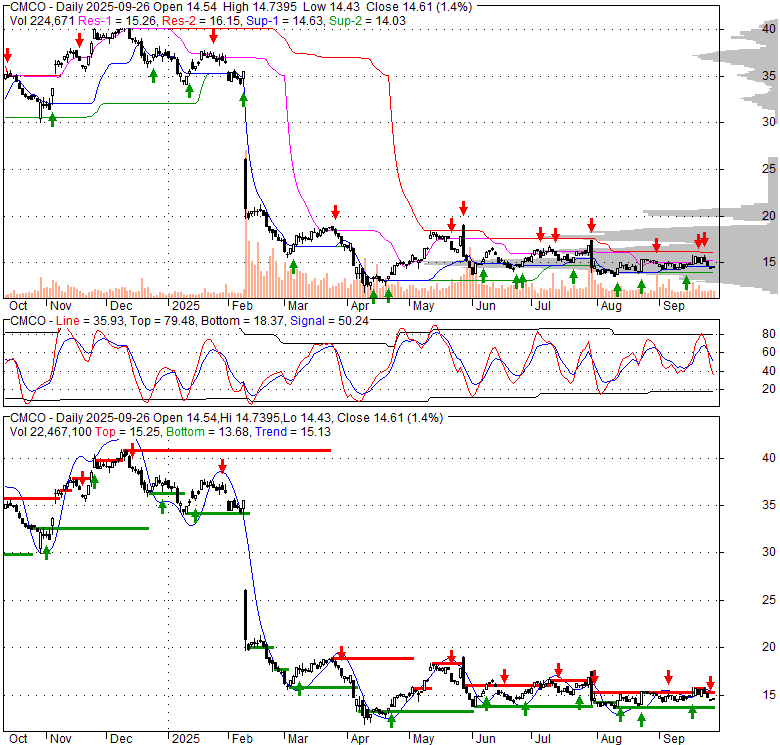Click the Sep label on top chart axis
The height and width of the screenshot is (745, 780).
[x=674, y=306]
